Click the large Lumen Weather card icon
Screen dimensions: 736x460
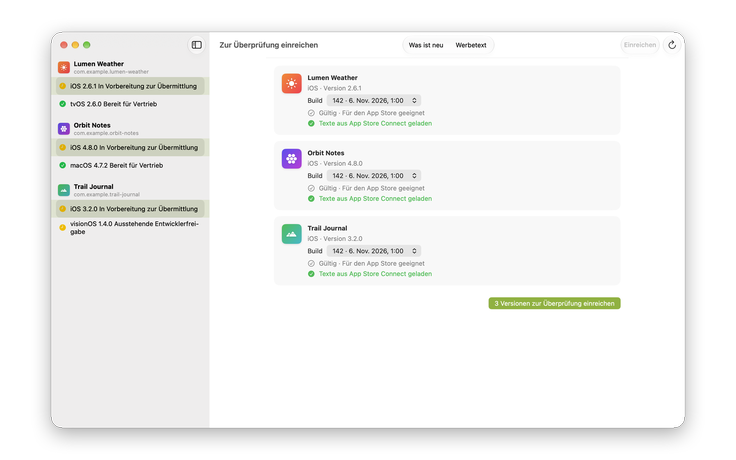click(291, 84)
